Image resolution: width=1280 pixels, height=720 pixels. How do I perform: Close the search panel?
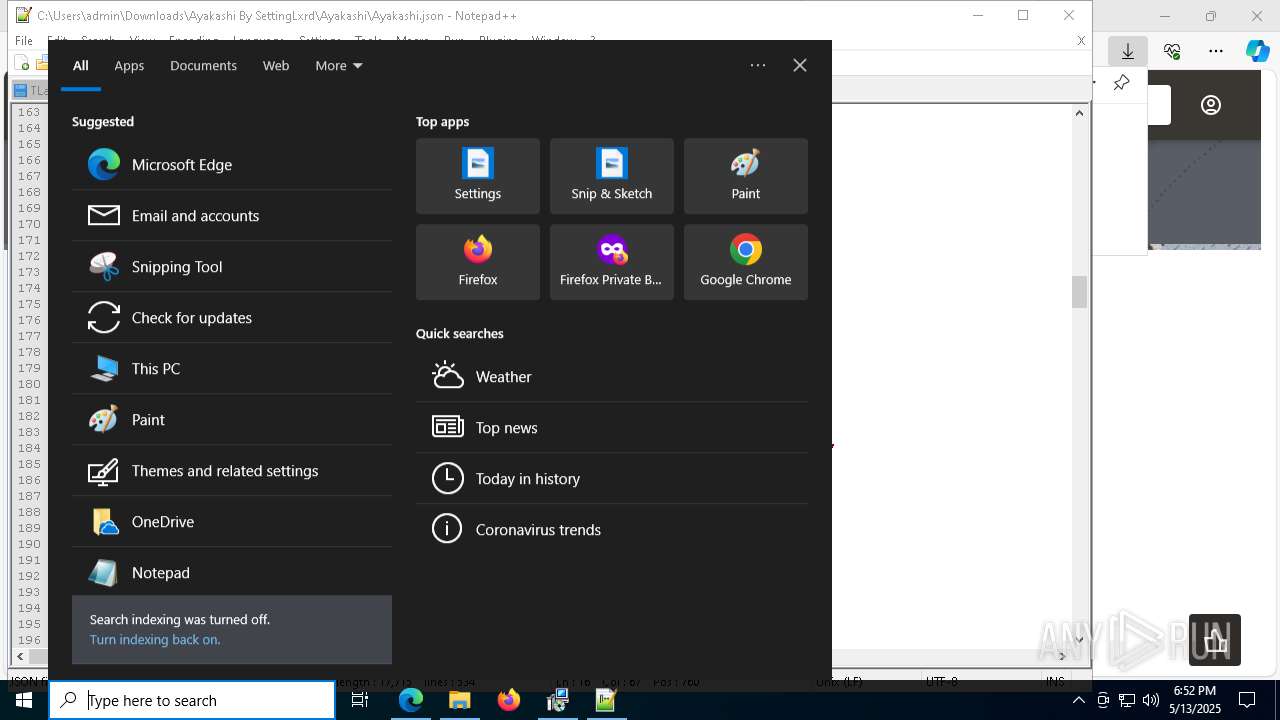coord(800,65)
